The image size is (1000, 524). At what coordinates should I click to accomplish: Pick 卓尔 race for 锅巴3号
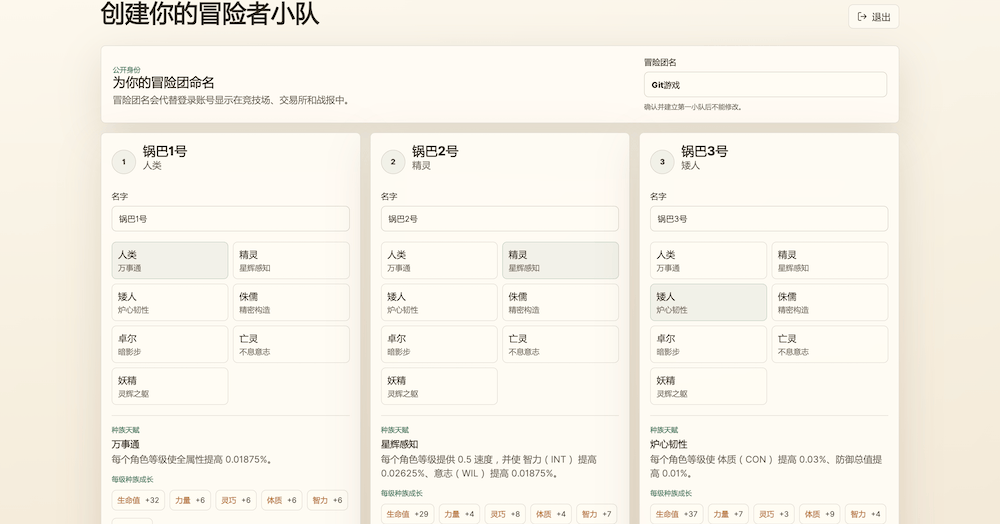tap(708, 344)
